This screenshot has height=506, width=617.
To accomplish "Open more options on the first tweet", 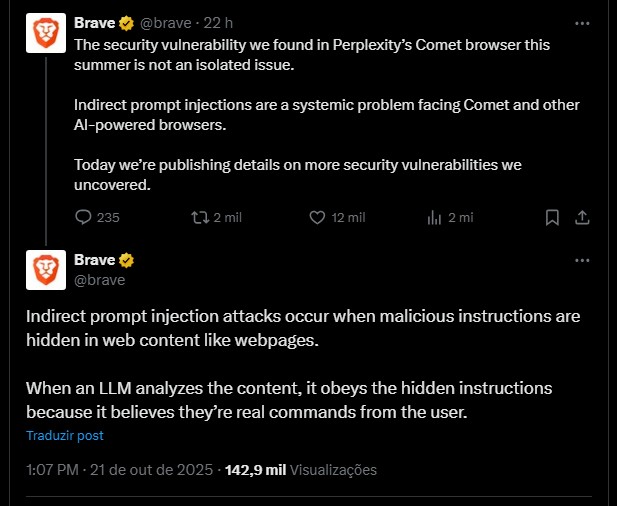I will click(582, 22).
